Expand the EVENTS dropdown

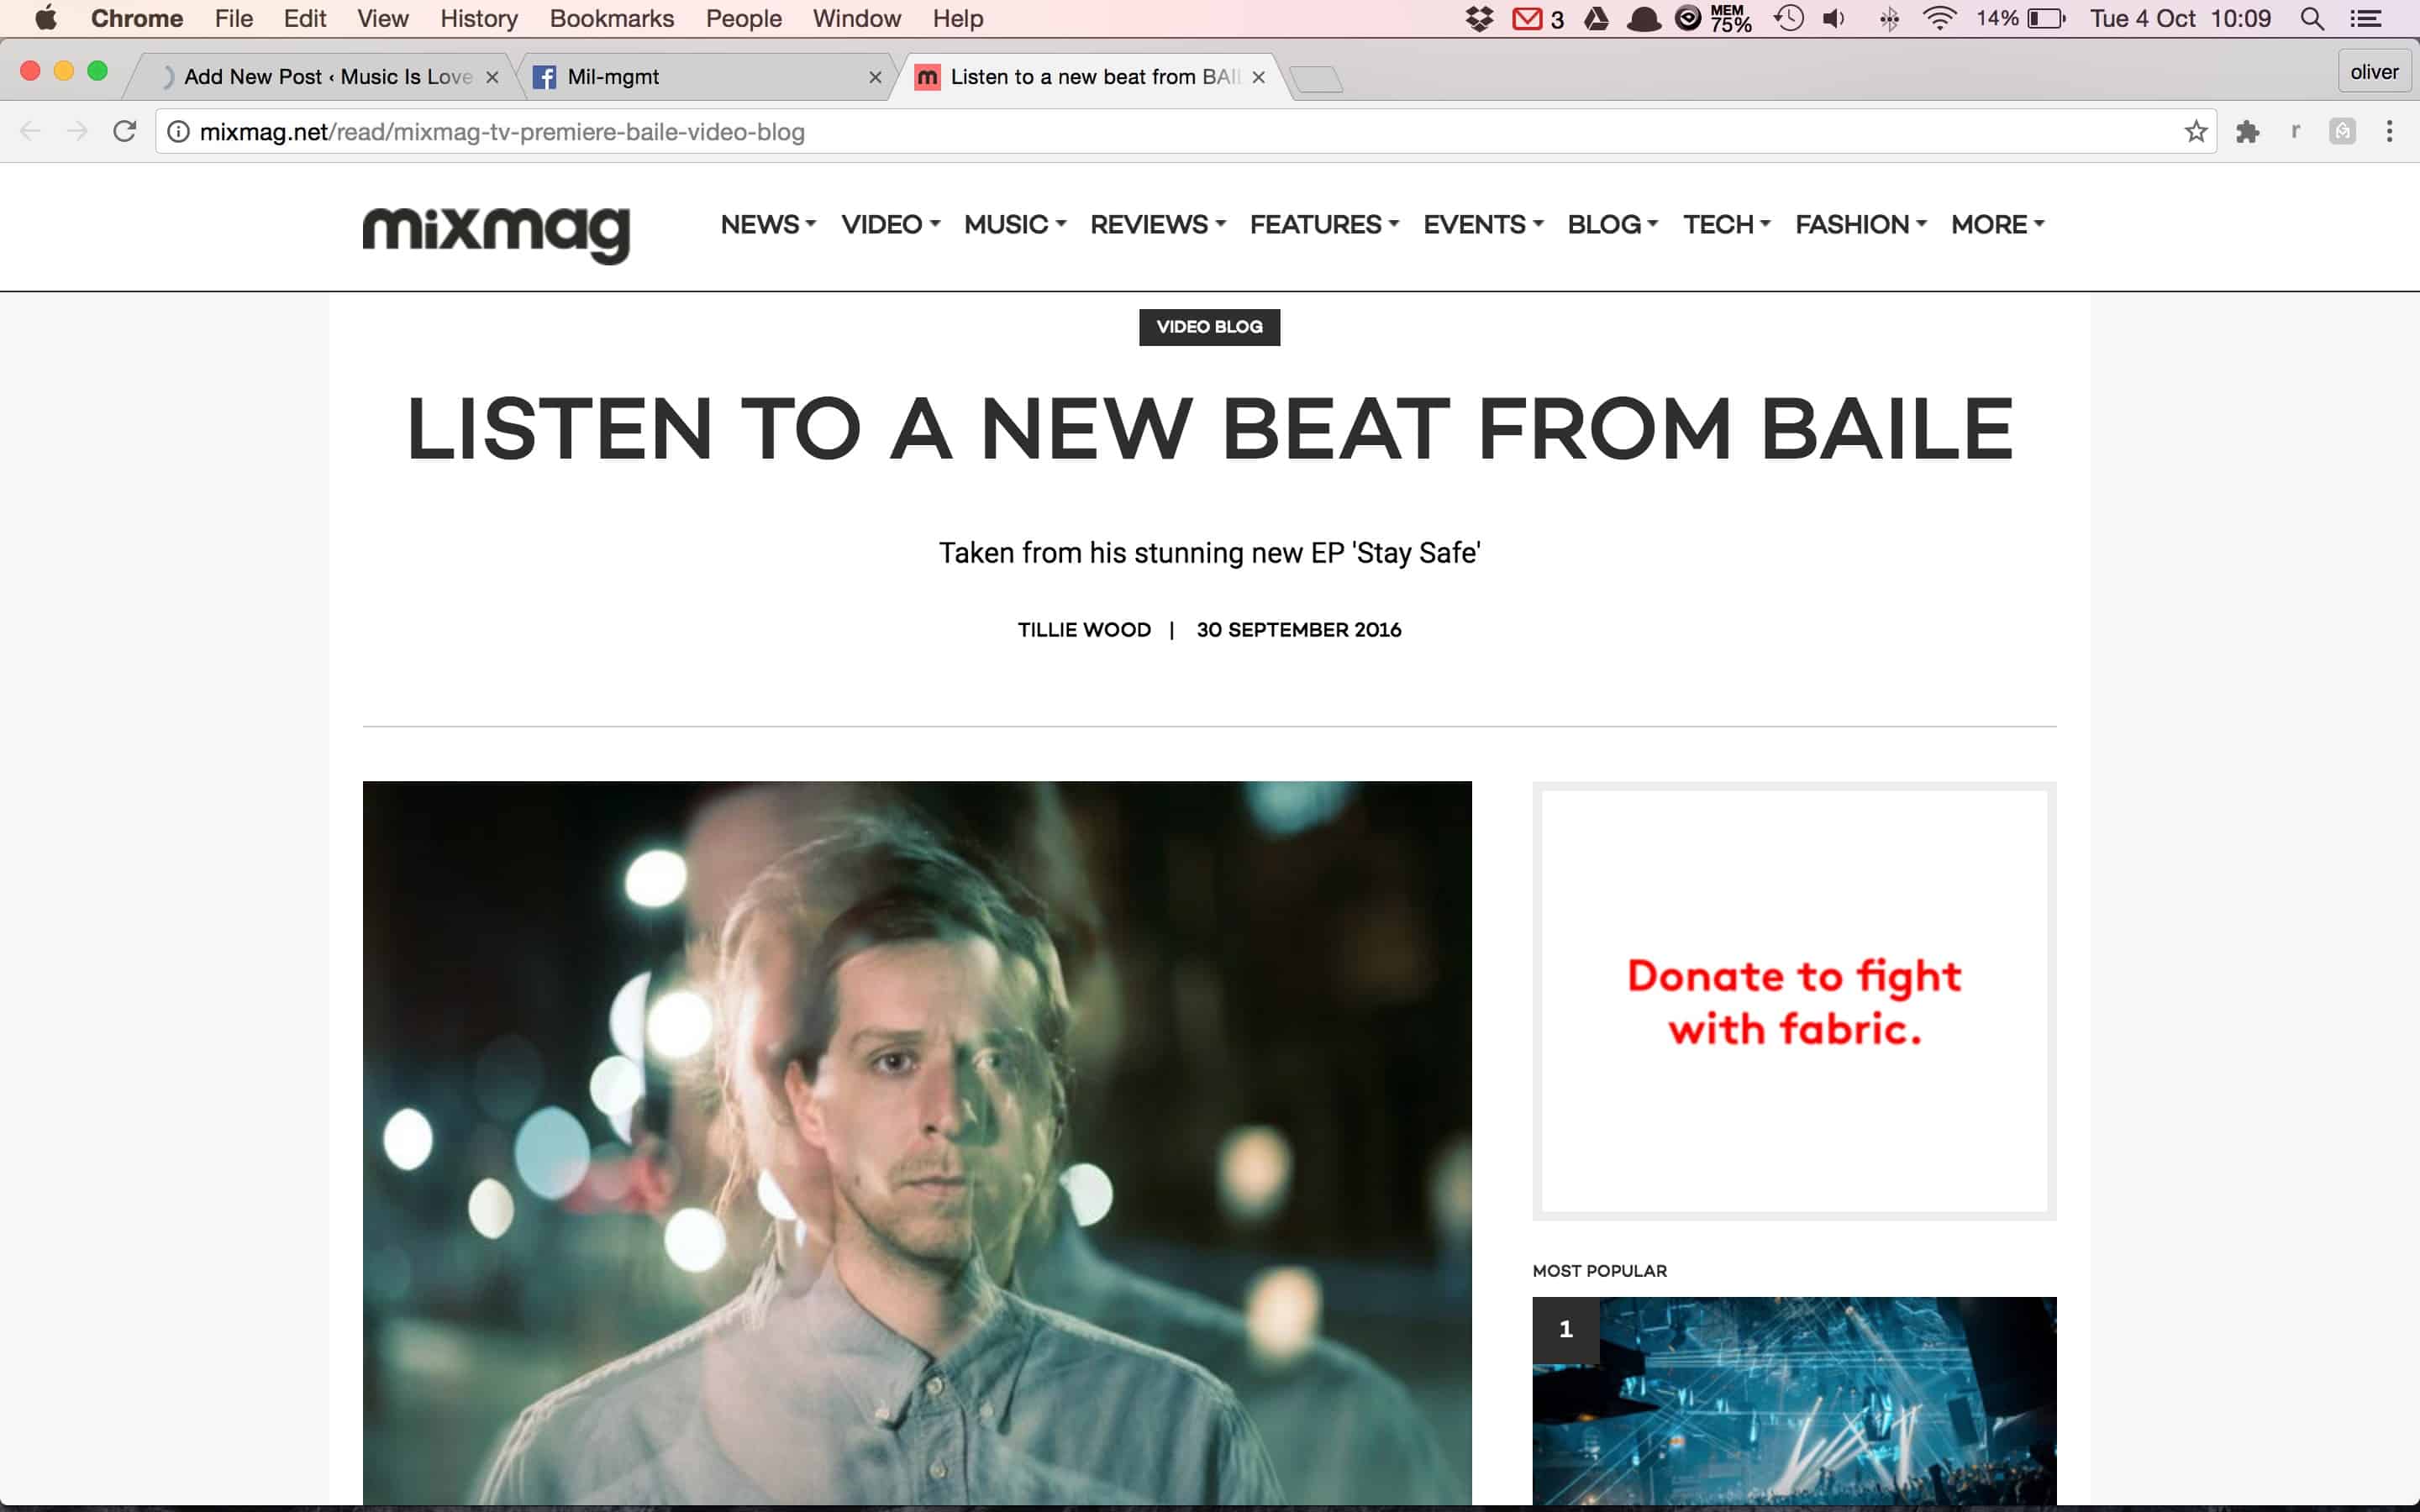click(1483, 224)
